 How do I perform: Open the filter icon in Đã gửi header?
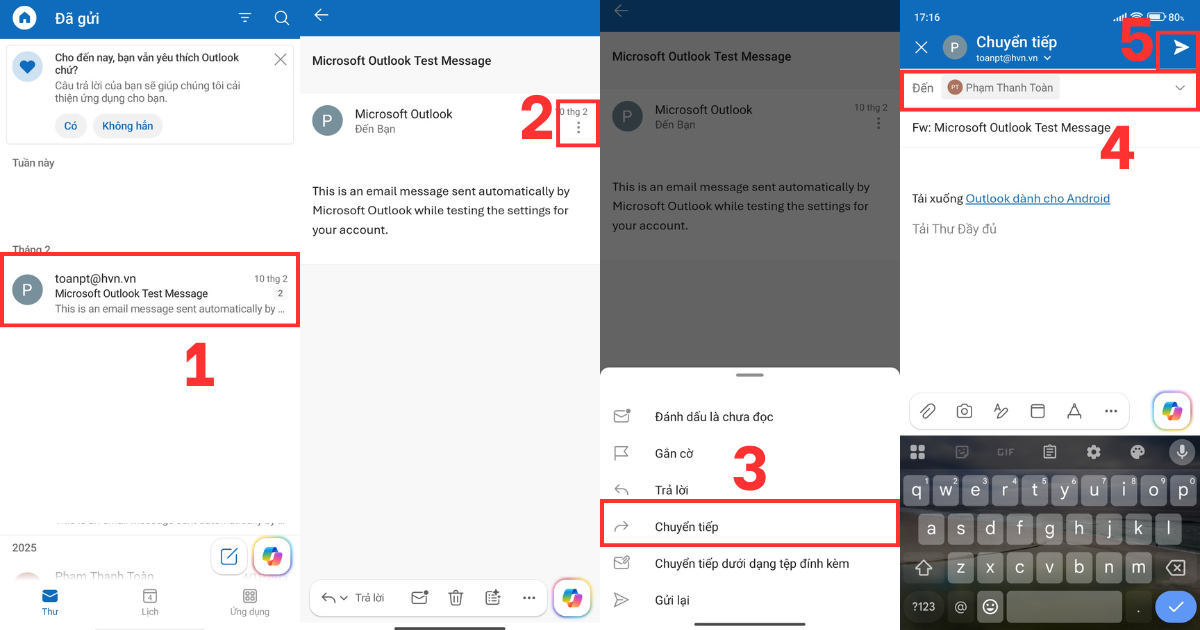click(x=245, y=18)
